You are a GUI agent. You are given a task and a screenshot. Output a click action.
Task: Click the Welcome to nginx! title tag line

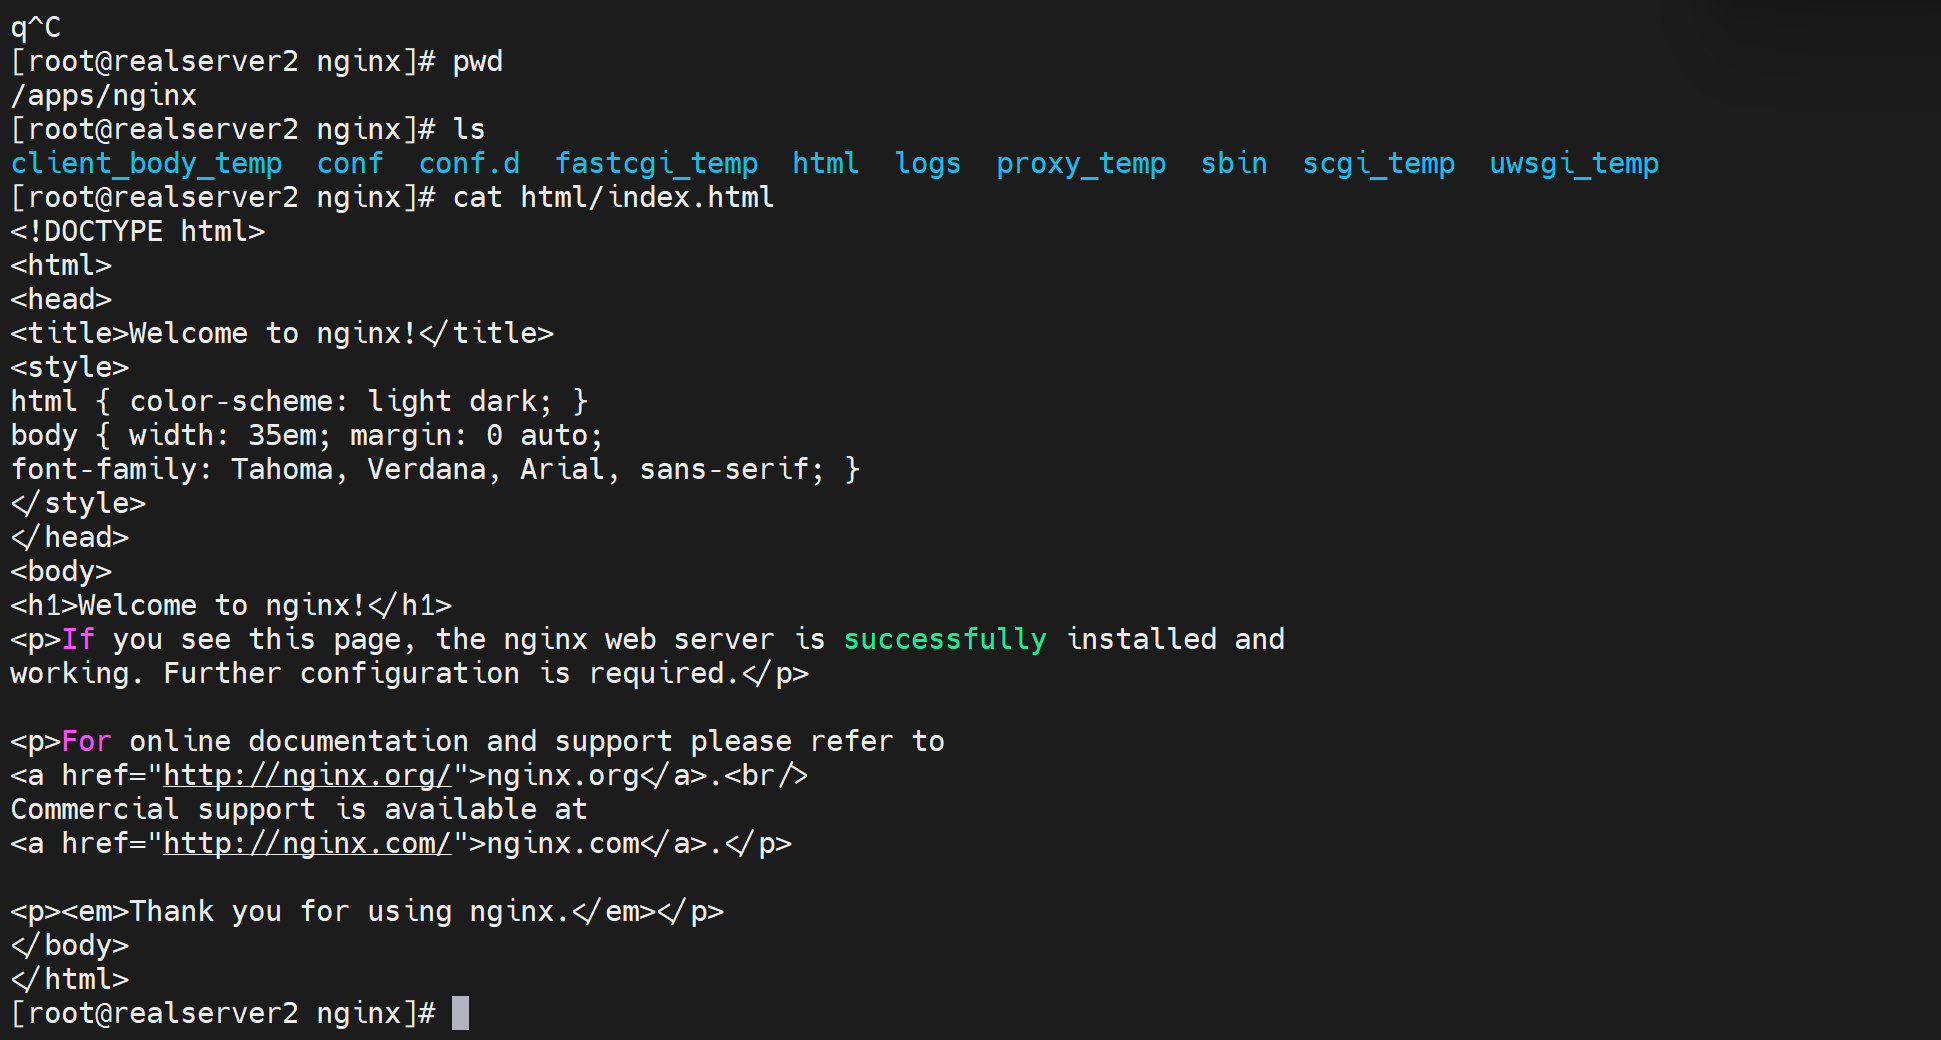(x=282, y=334)
